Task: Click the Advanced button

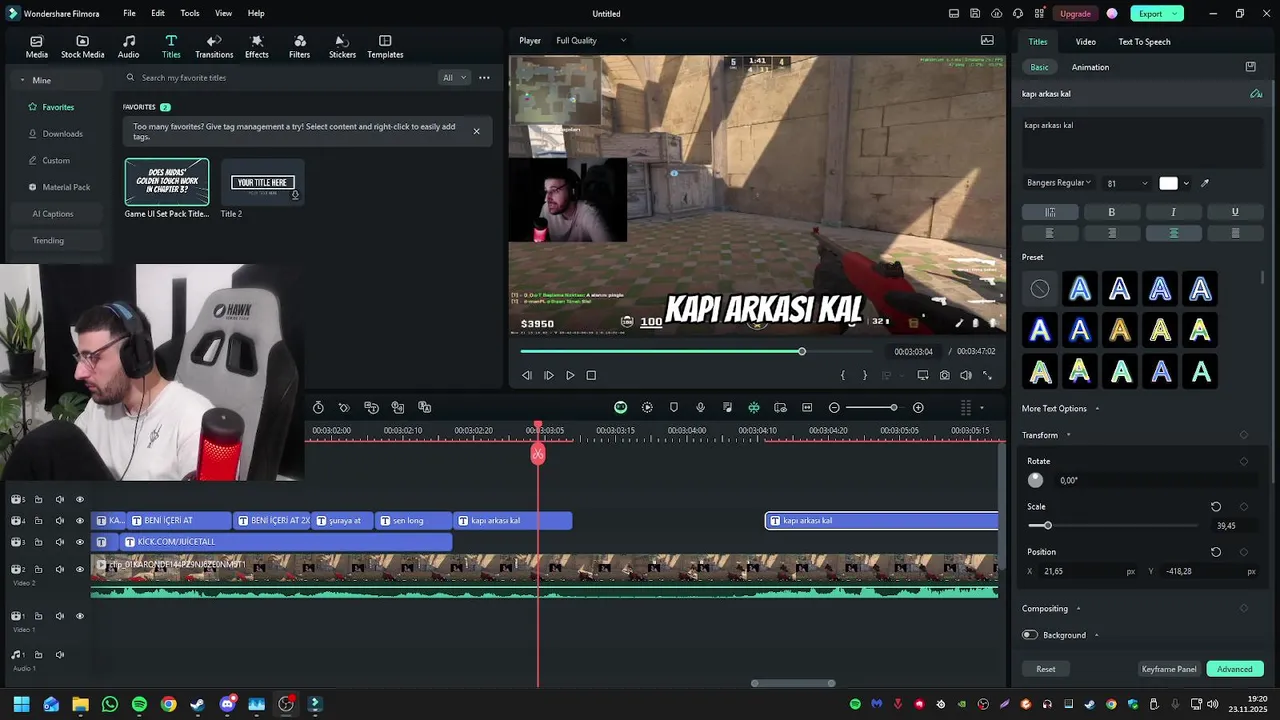Action: pos(1234,669)
